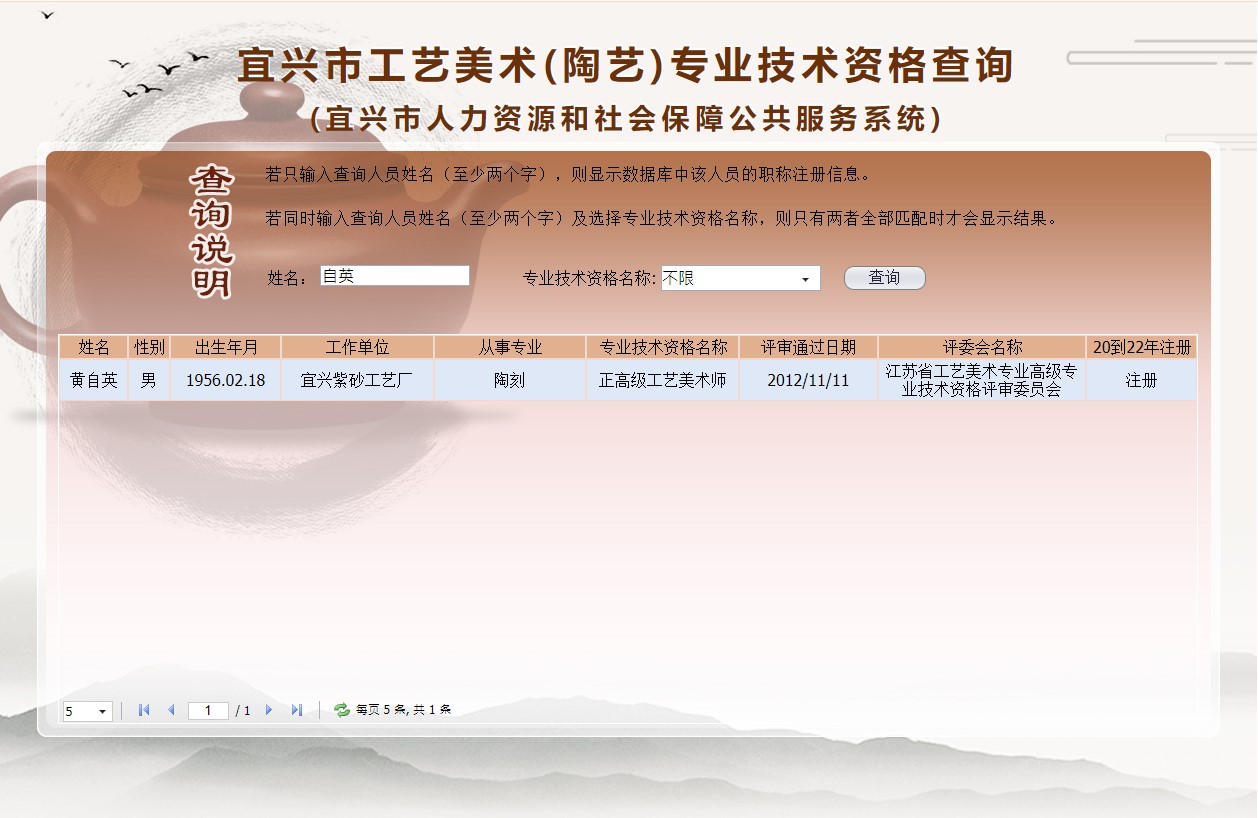
Task: Click the 正高级工艺美术师 qualification cell
Action: point(662,379)
